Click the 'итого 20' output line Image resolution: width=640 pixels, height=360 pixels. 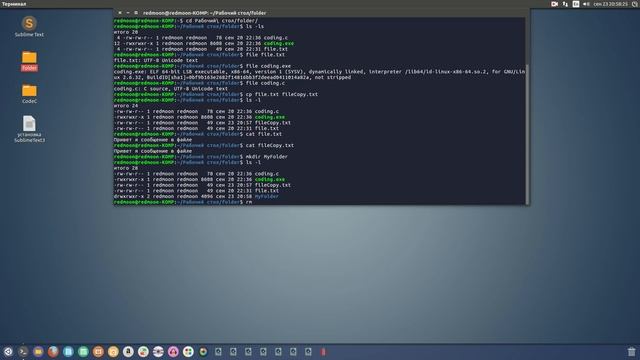click(x=126, y=32)
